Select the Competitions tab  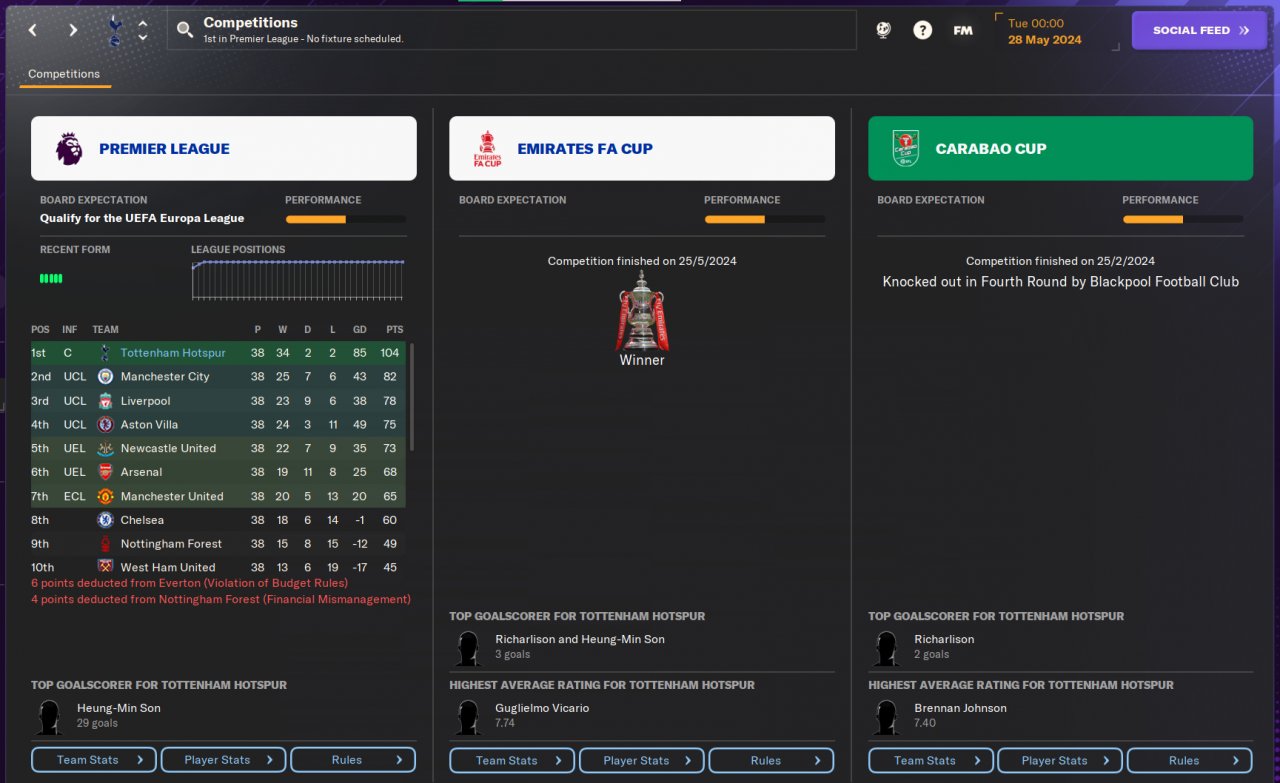pyautogui.click(x=64, y=74)
